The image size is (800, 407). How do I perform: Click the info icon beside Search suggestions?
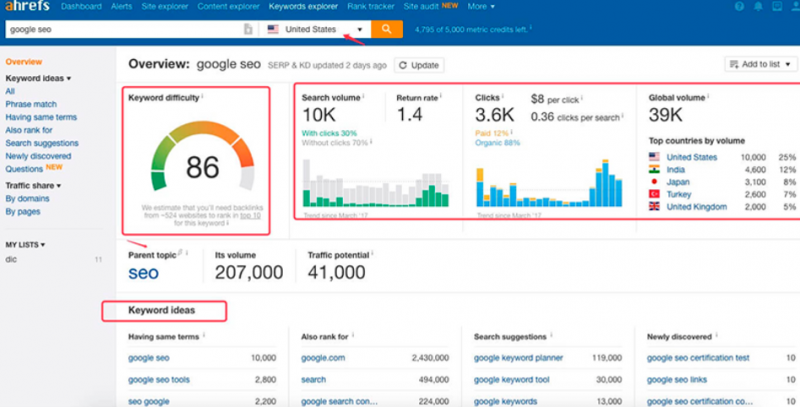pyautogui.click(x=551, y=335)
